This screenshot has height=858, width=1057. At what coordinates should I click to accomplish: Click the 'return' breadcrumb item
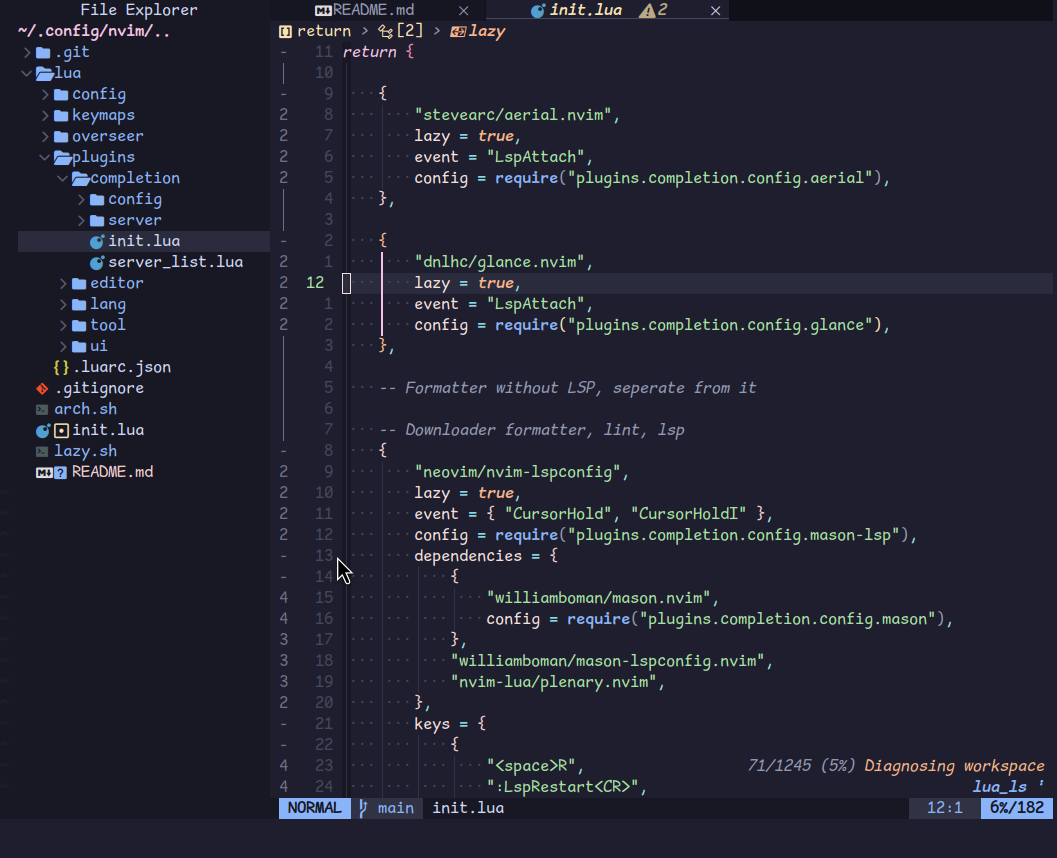point(323,31)
